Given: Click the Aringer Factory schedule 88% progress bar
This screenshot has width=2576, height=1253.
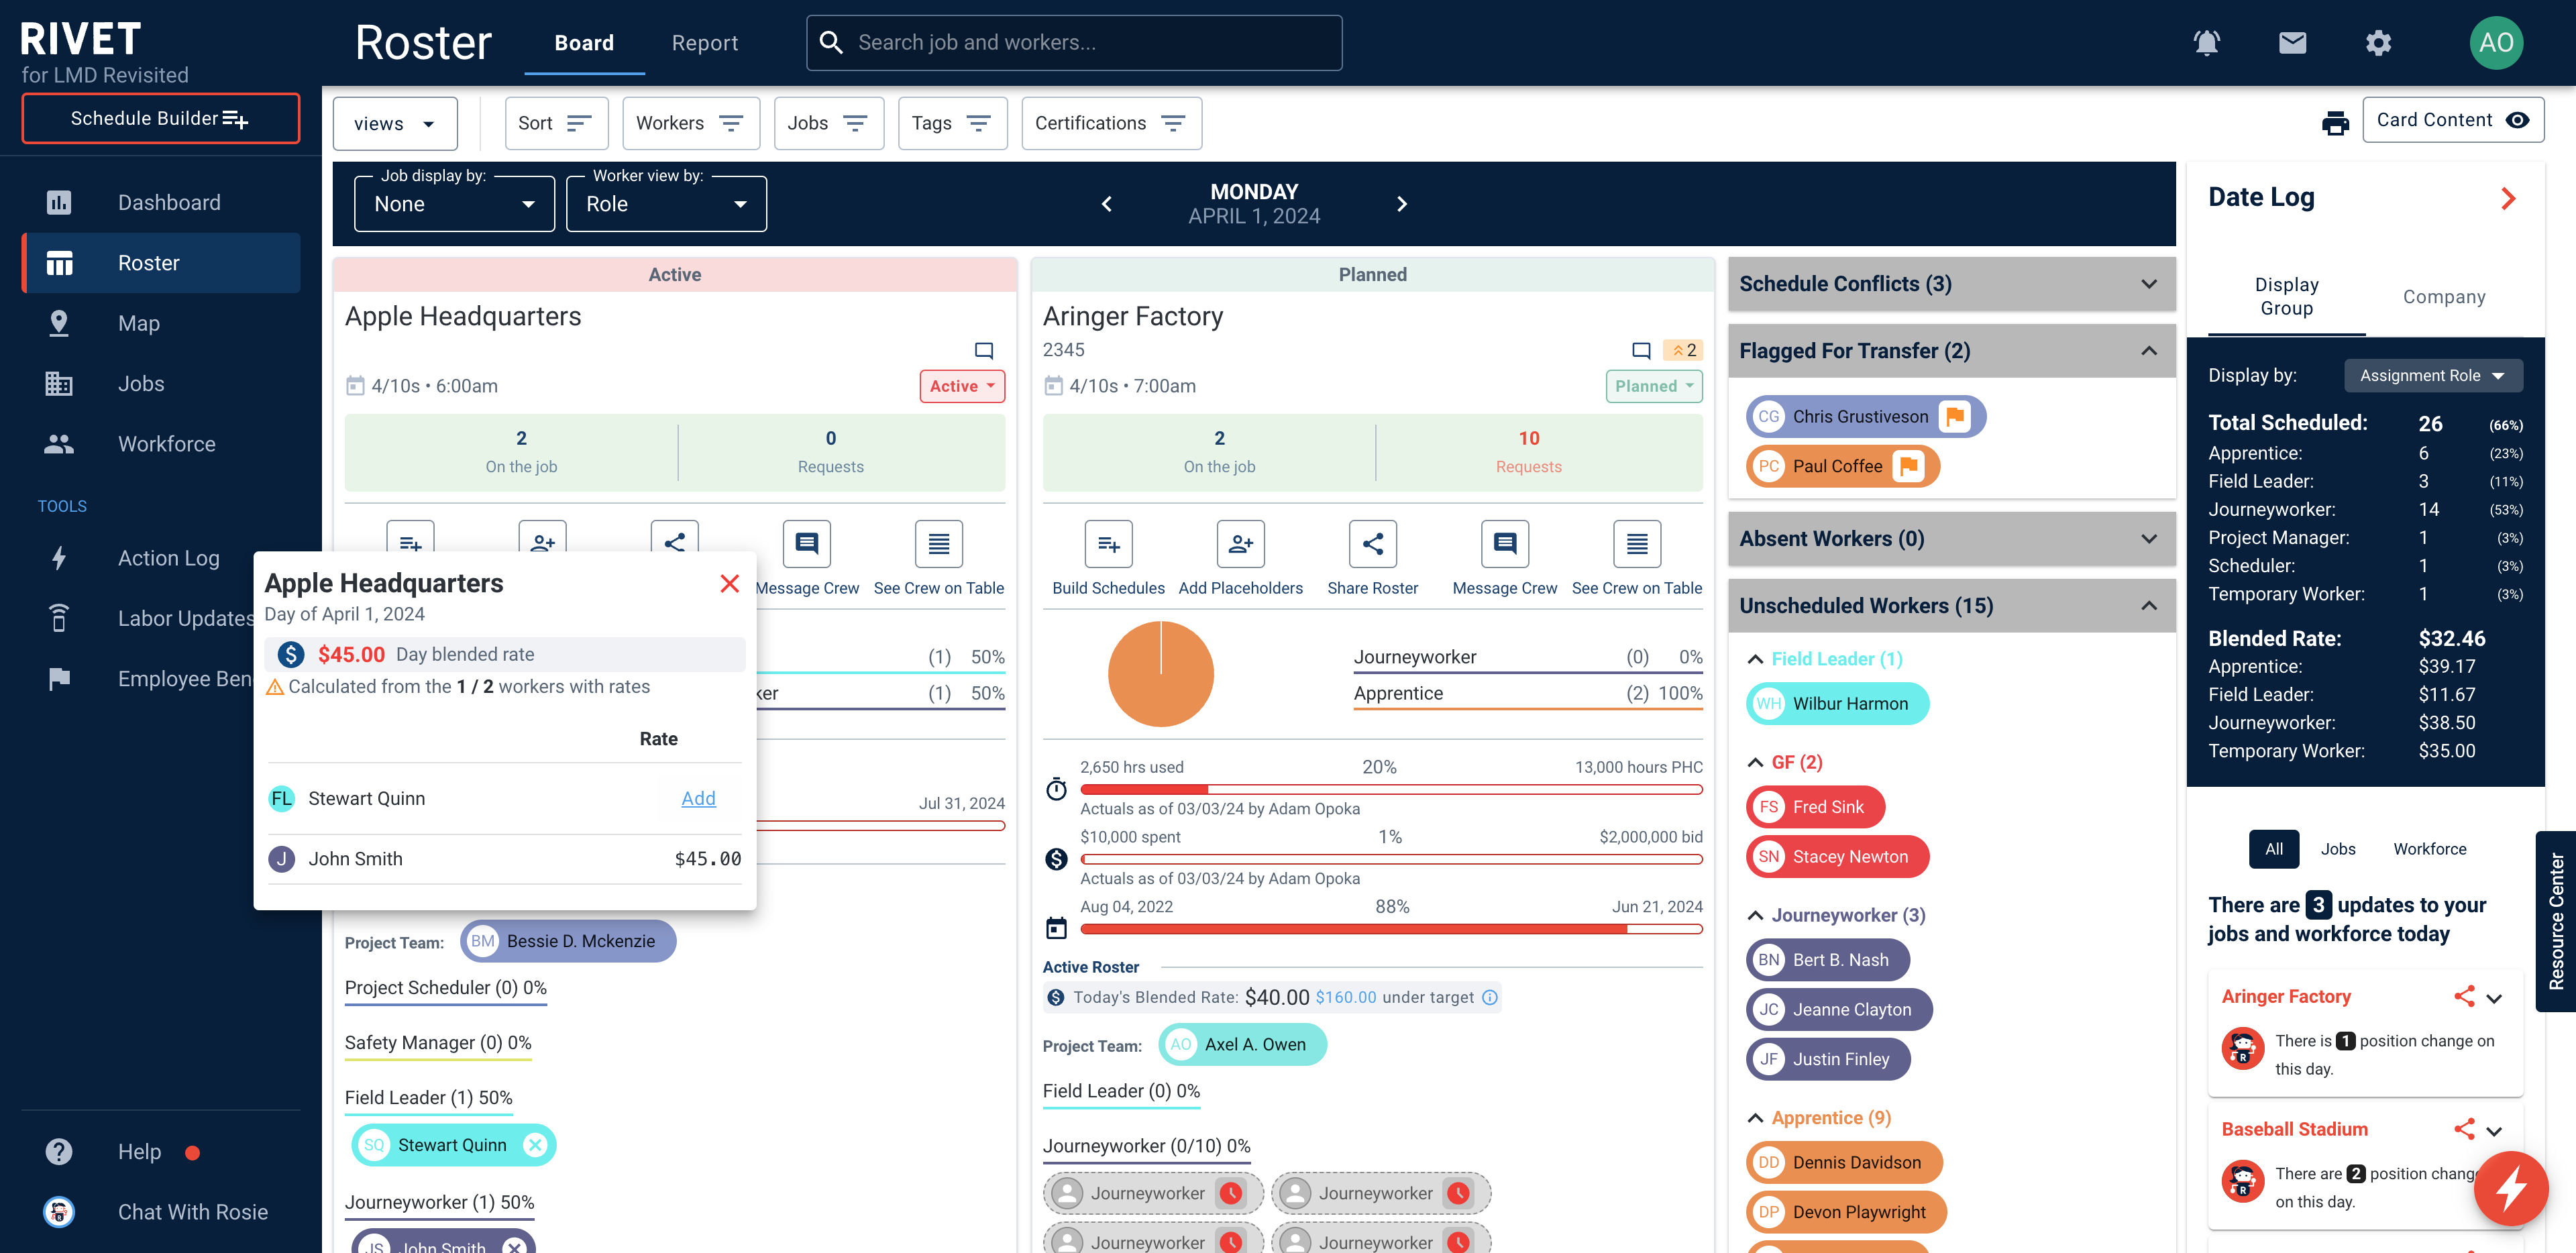Looking at the screenshot, I should click(x=1390, y=930).
